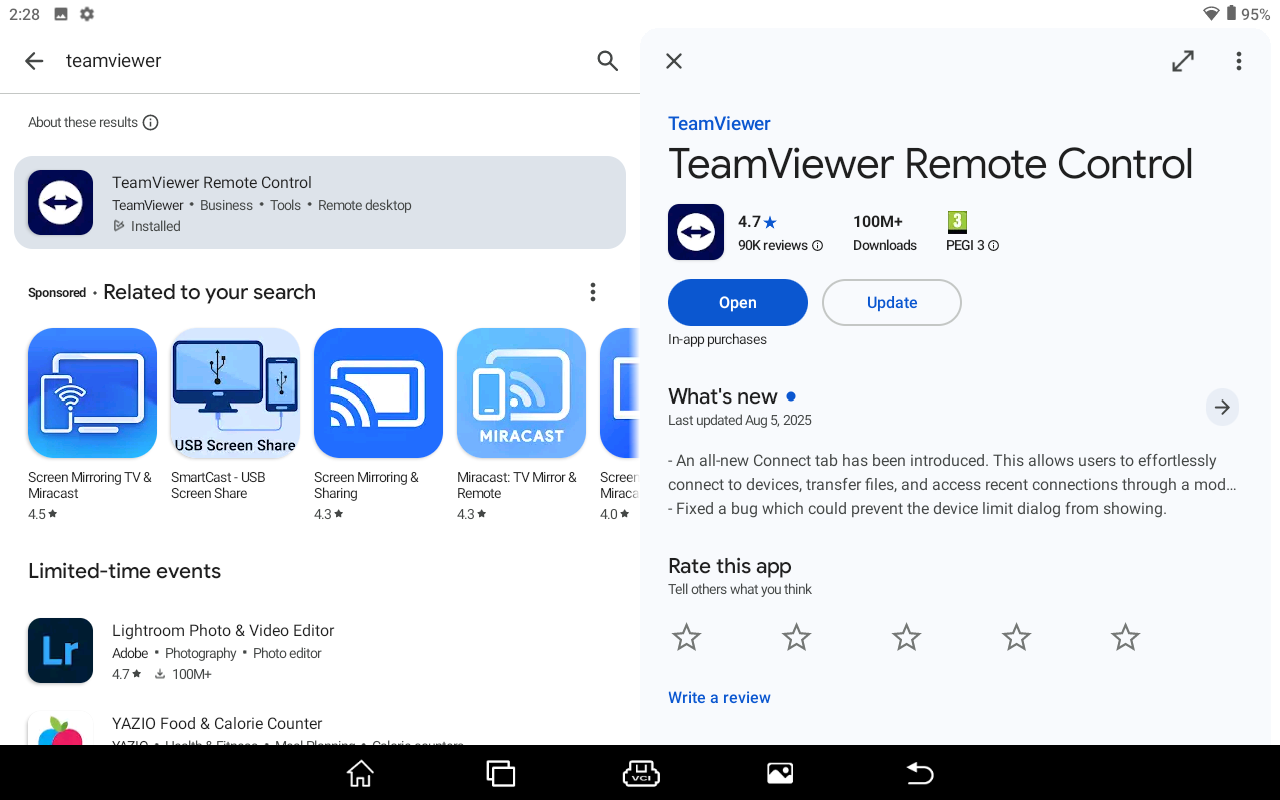This screenshot has height=800, width=1280.
Task: Open recent apps from navigation bar
Action: pyautogui.click(x=500, y=773)
